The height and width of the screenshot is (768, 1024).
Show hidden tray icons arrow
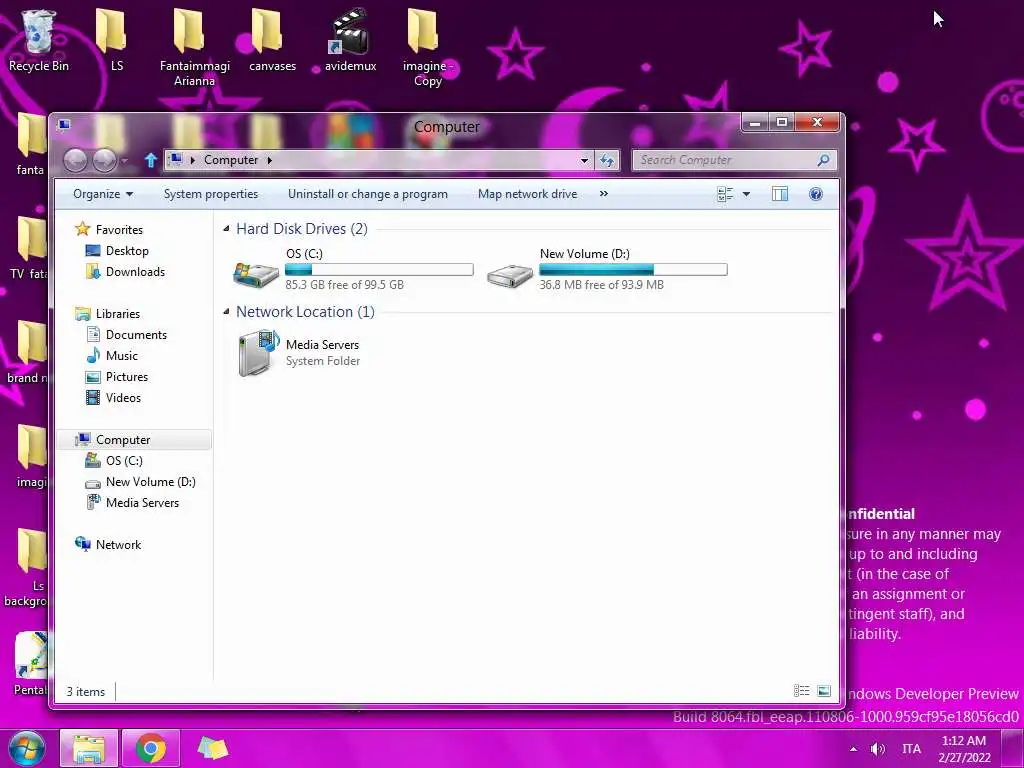point(853,749)
